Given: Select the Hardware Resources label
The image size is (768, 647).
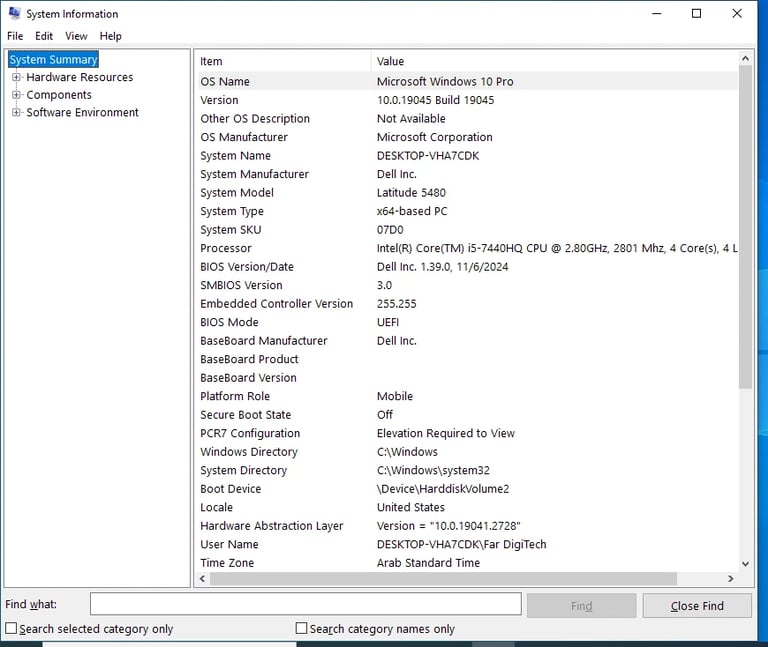Looking at the screenshot, I should coord(80,77).
